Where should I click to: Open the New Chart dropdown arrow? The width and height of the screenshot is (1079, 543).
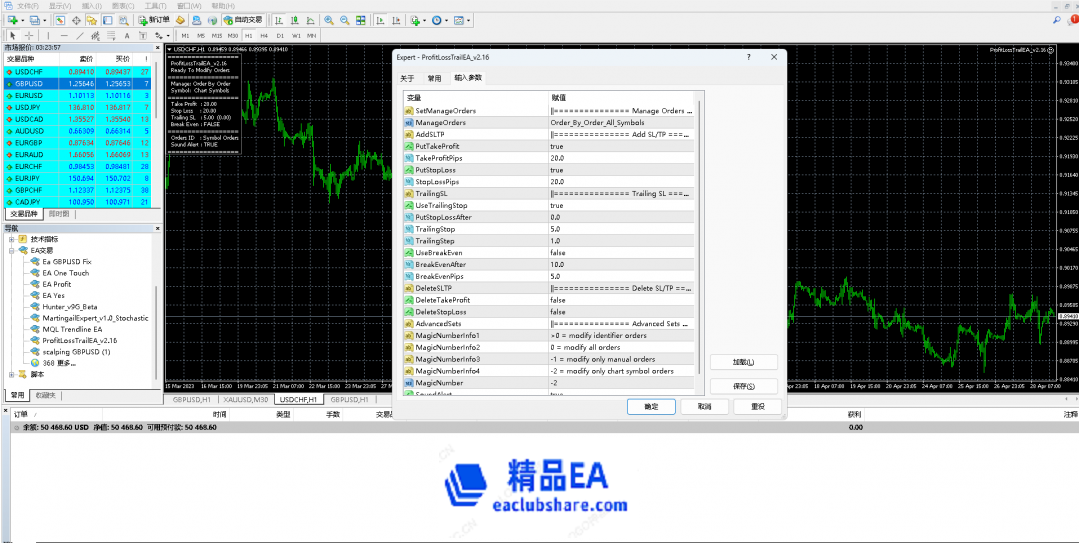tap(23, 20)
